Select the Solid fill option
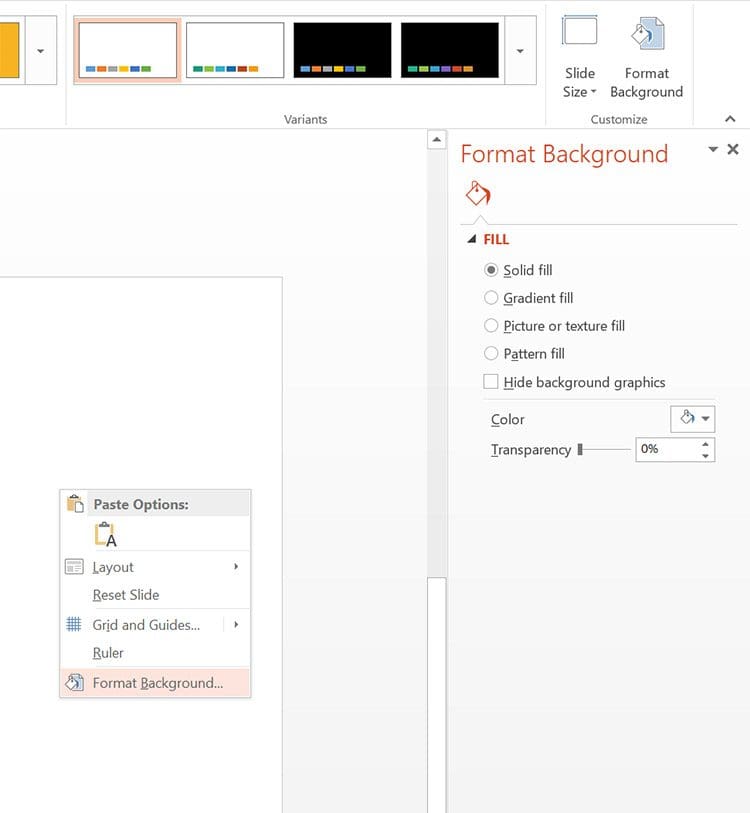 pyautogui.click(x=491, y=269)
